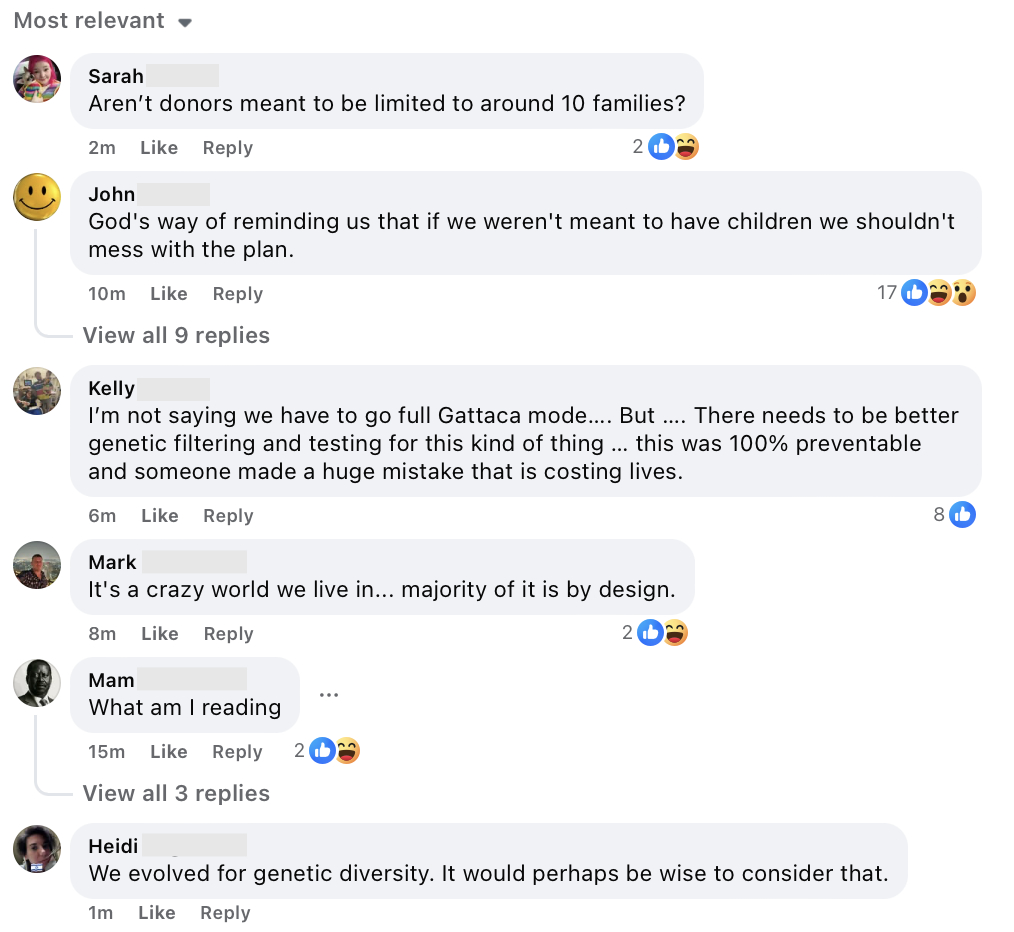
Task: Like Kelly's Gattaca comment
Action: pos(160,516)
